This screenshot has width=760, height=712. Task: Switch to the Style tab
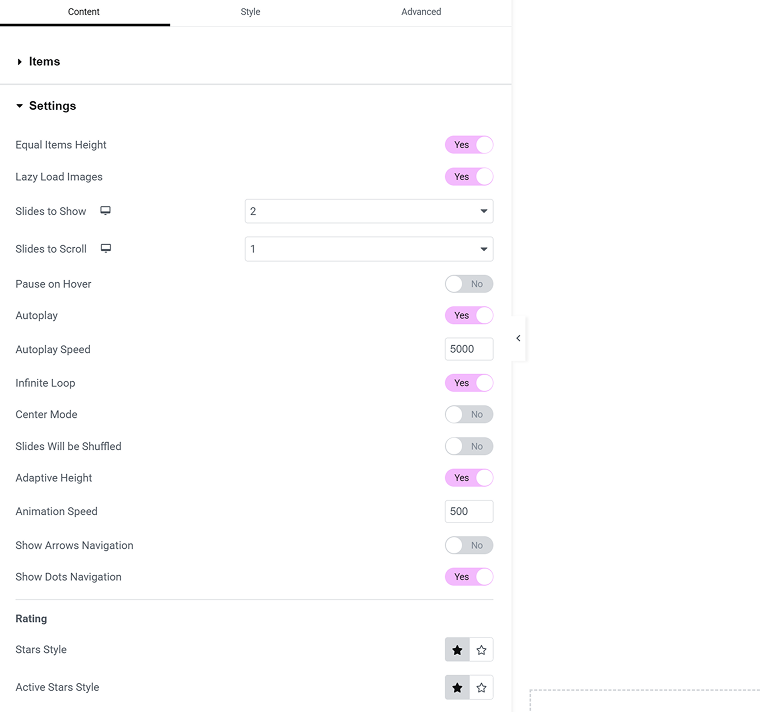[x=250, y=12]
